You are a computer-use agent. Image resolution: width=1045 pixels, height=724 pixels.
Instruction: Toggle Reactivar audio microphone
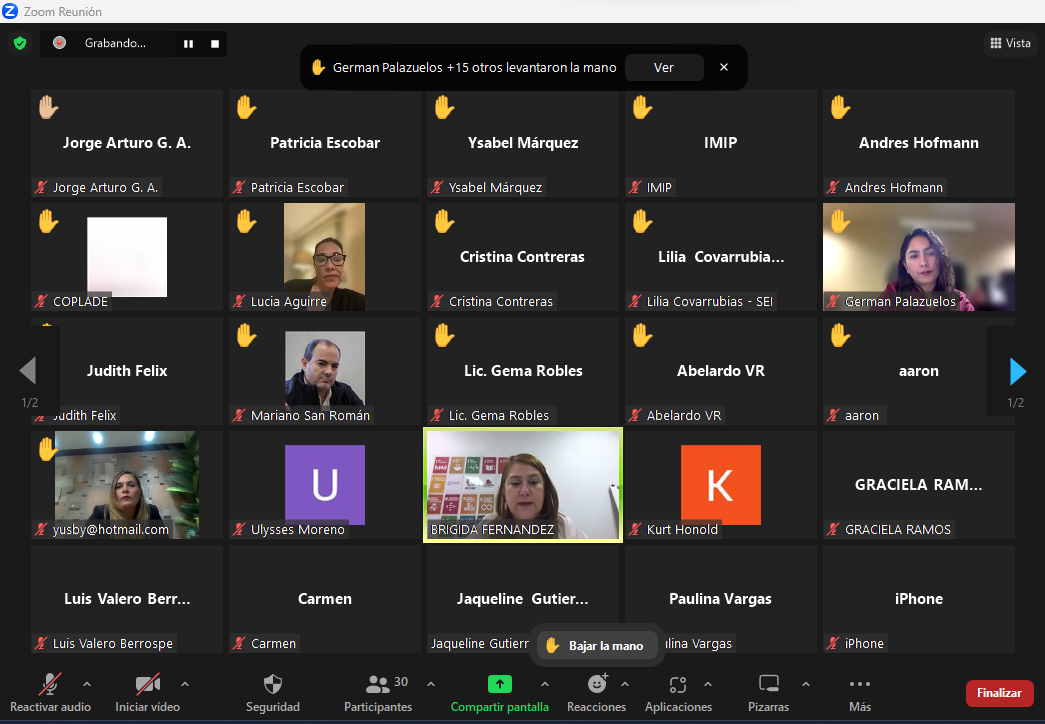click(x=49, y=685)
